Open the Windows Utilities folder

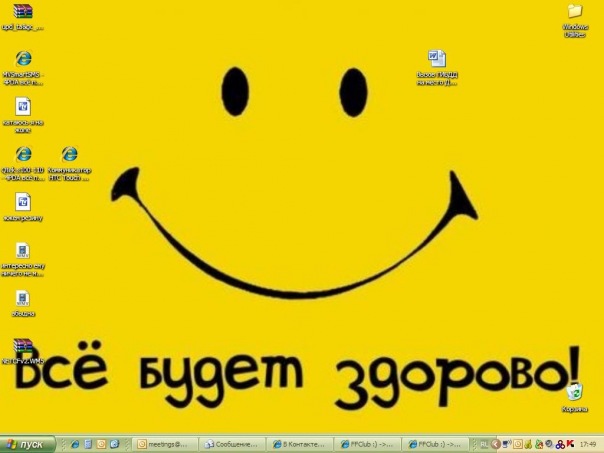575,12
